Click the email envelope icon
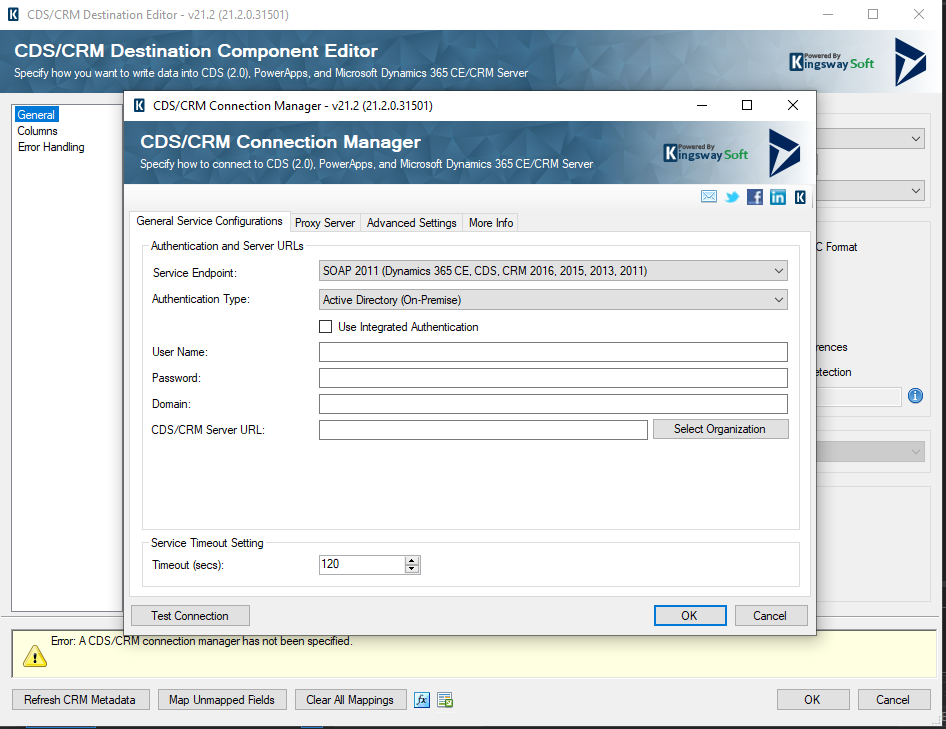Viewport: 946px width, 729px height. tap(709, 197)
